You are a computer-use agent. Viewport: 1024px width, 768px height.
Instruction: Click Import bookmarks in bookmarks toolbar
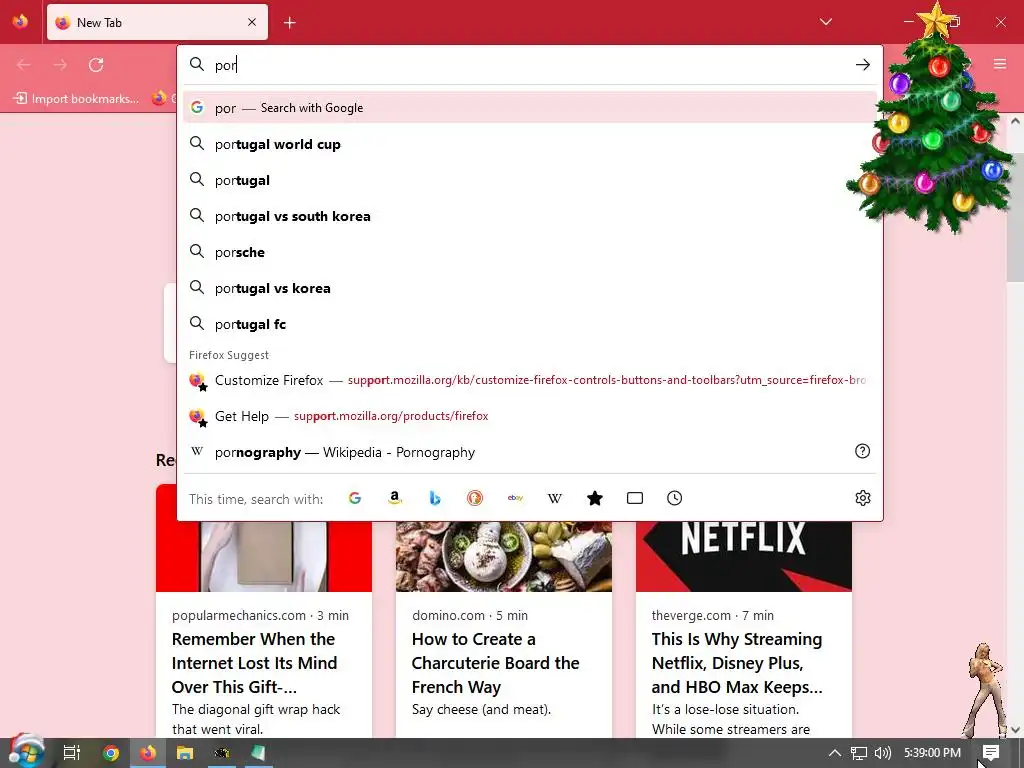[x=76, y=99]
